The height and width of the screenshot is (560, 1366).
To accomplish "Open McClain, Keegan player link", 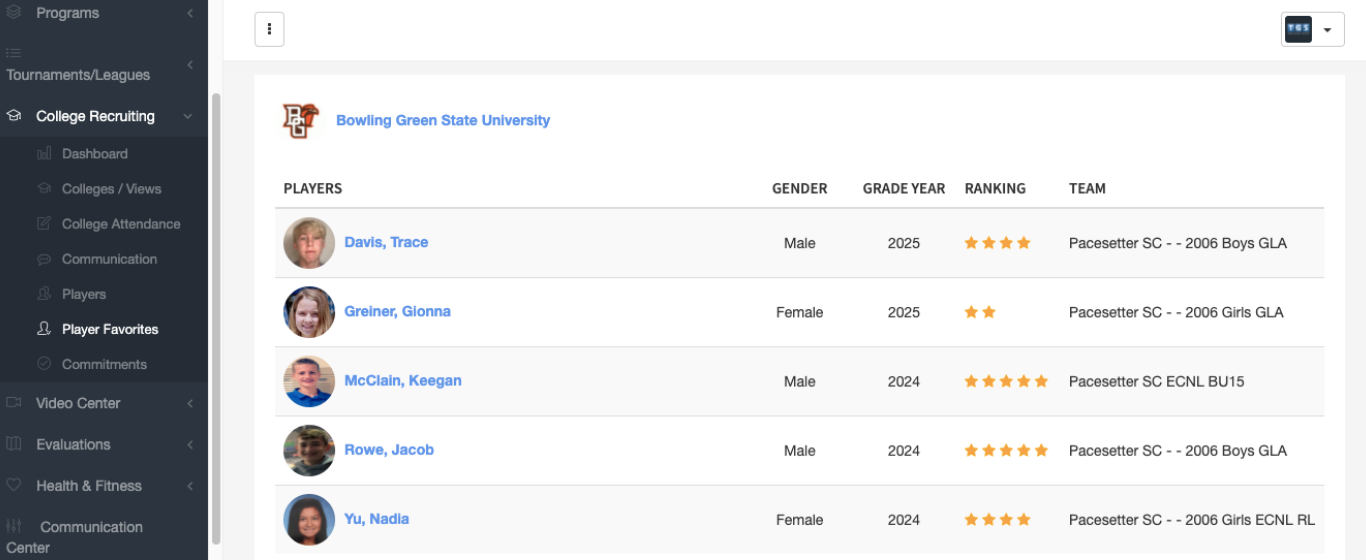I will click(x=403, y=380).
